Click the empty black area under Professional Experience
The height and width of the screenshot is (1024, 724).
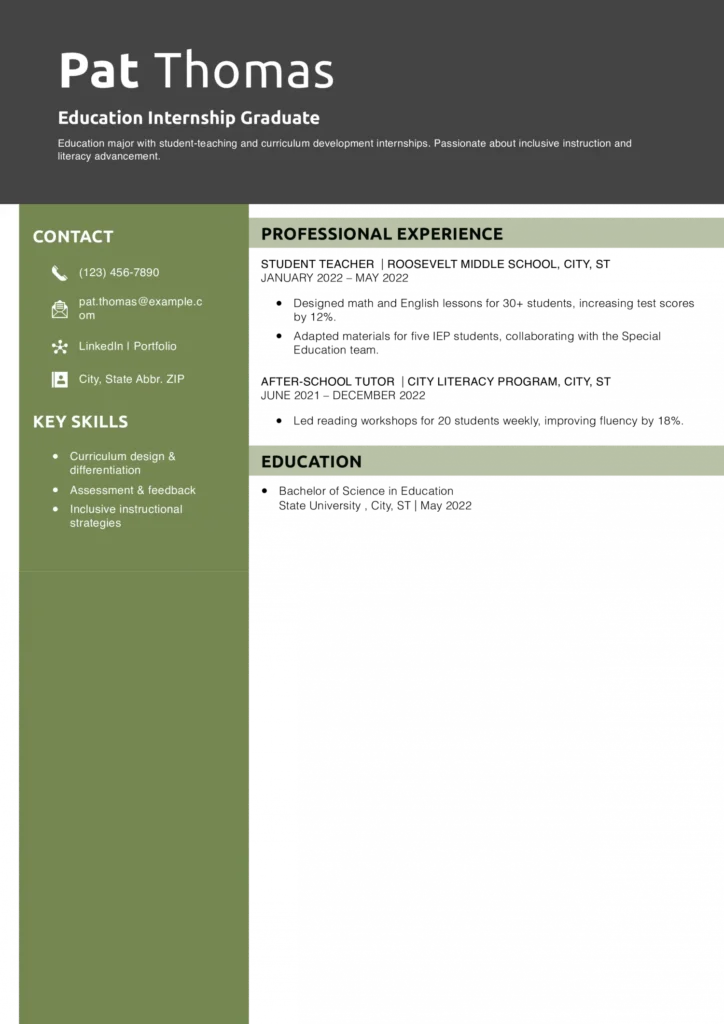(x=486, y=345)
